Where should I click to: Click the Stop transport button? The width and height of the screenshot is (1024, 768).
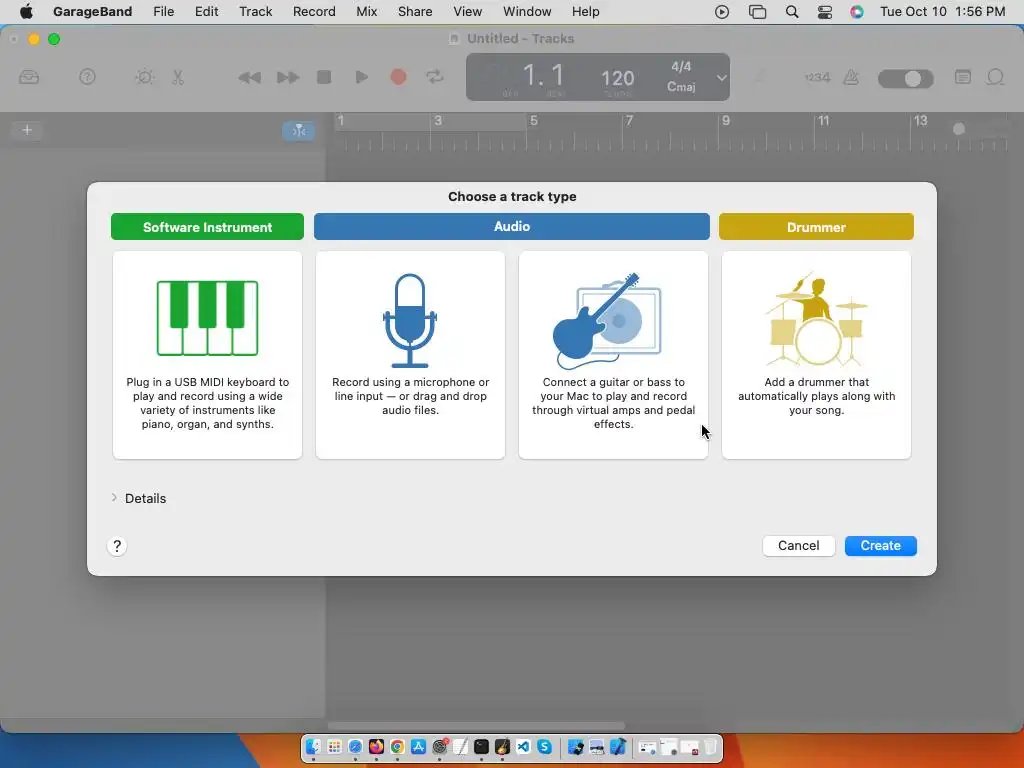click(x=324, y=77)
